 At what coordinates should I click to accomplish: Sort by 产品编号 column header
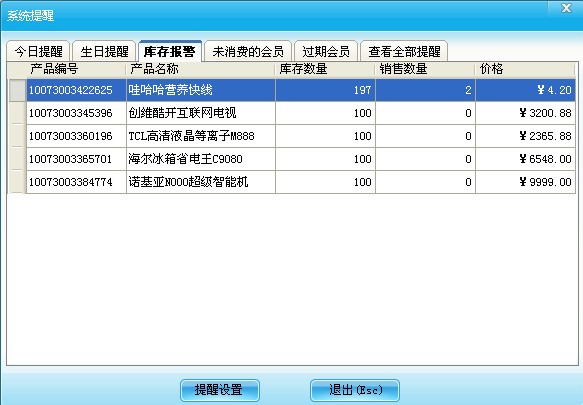76,69
